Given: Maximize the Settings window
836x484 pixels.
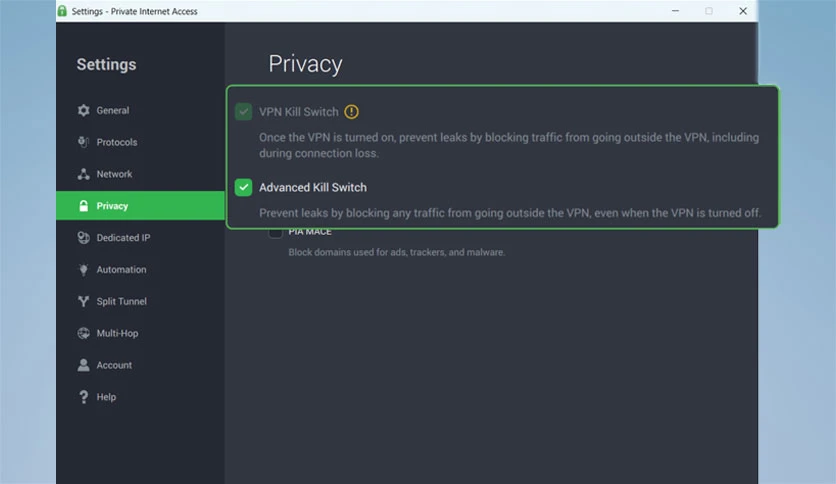Looking at the screenshot, I should point(709,11).
